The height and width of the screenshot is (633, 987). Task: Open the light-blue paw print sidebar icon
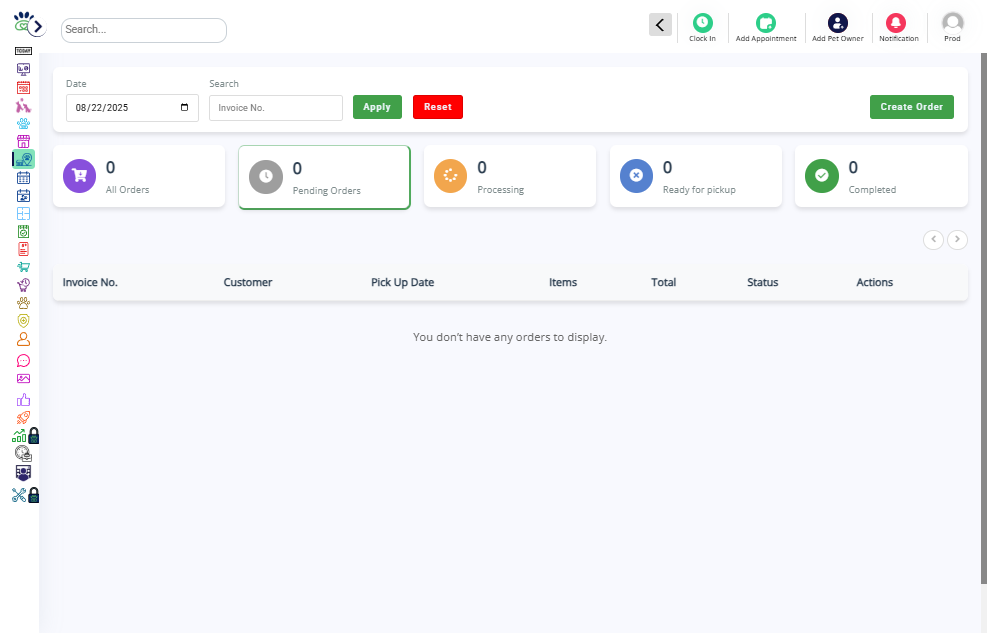click(23, 123)
